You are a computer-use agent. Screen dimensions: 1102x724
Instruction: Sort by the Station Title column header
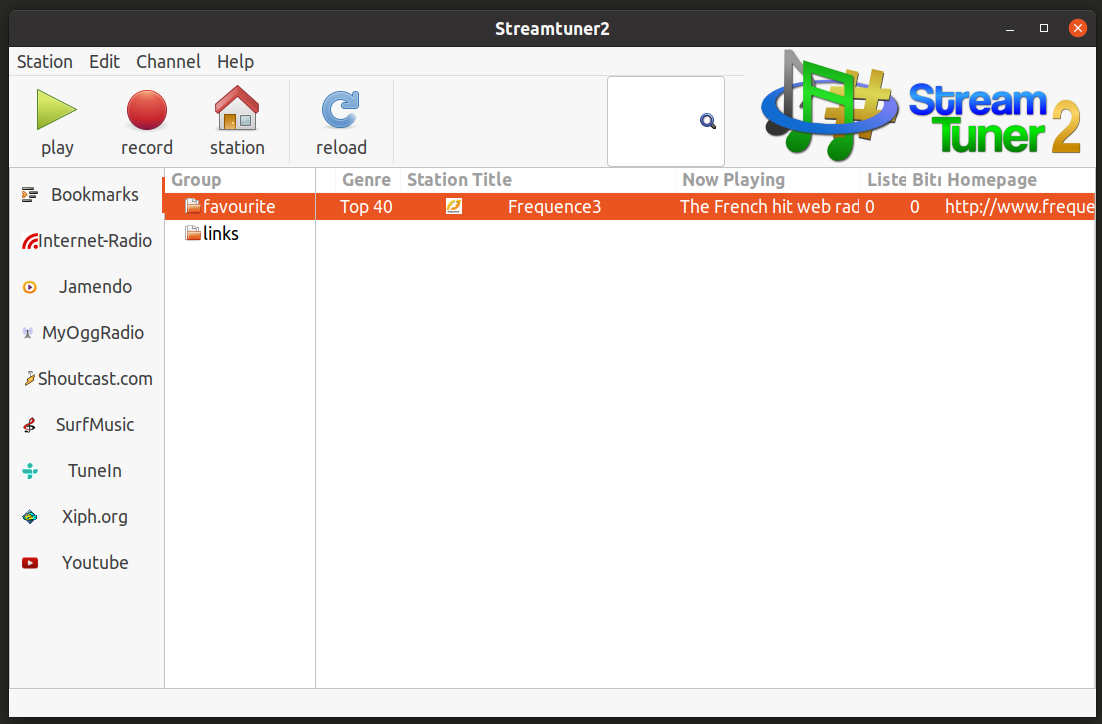[538, 180]
